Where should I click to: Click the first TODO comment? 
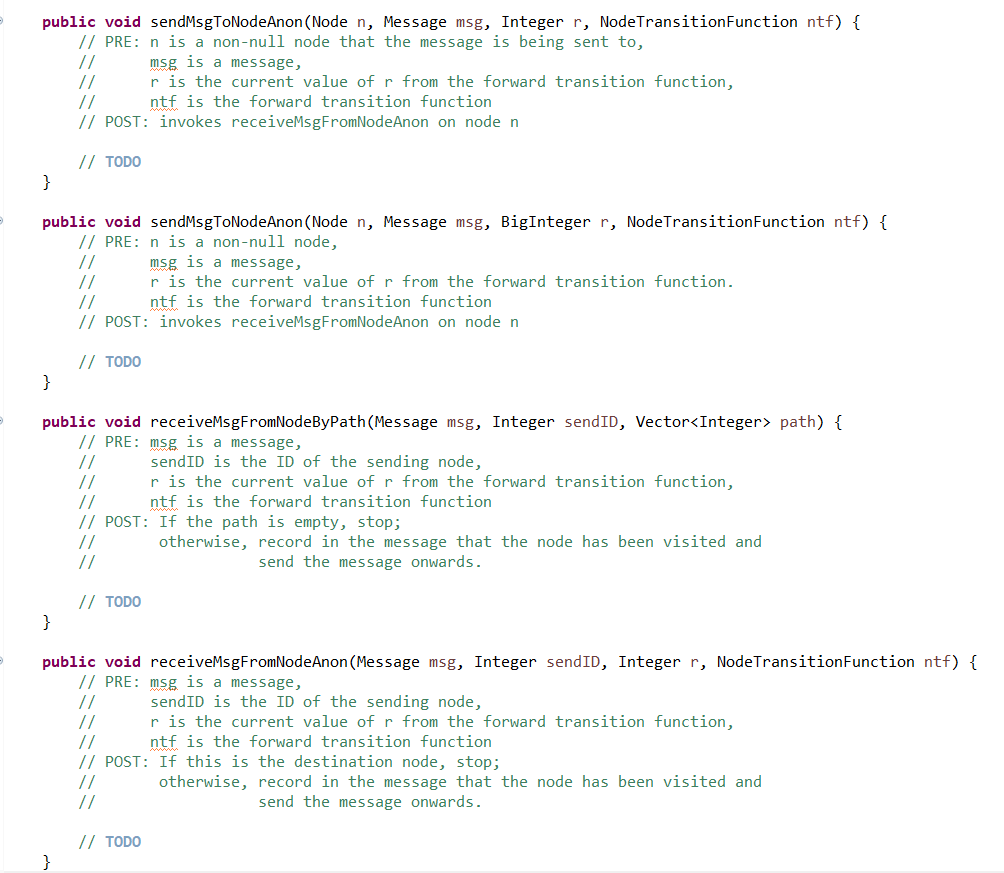tap(123, 161)
